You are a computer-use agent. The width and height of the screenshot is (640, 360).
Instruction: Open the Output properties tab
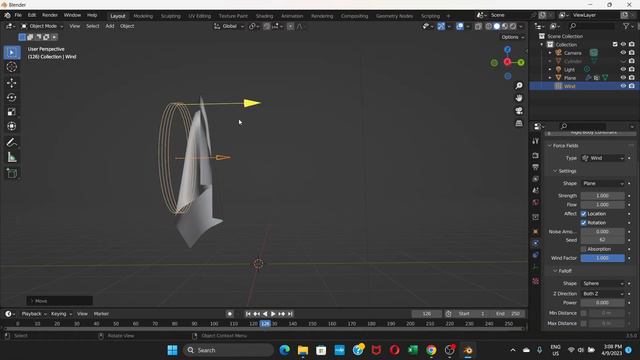click(x=536, y=167)
